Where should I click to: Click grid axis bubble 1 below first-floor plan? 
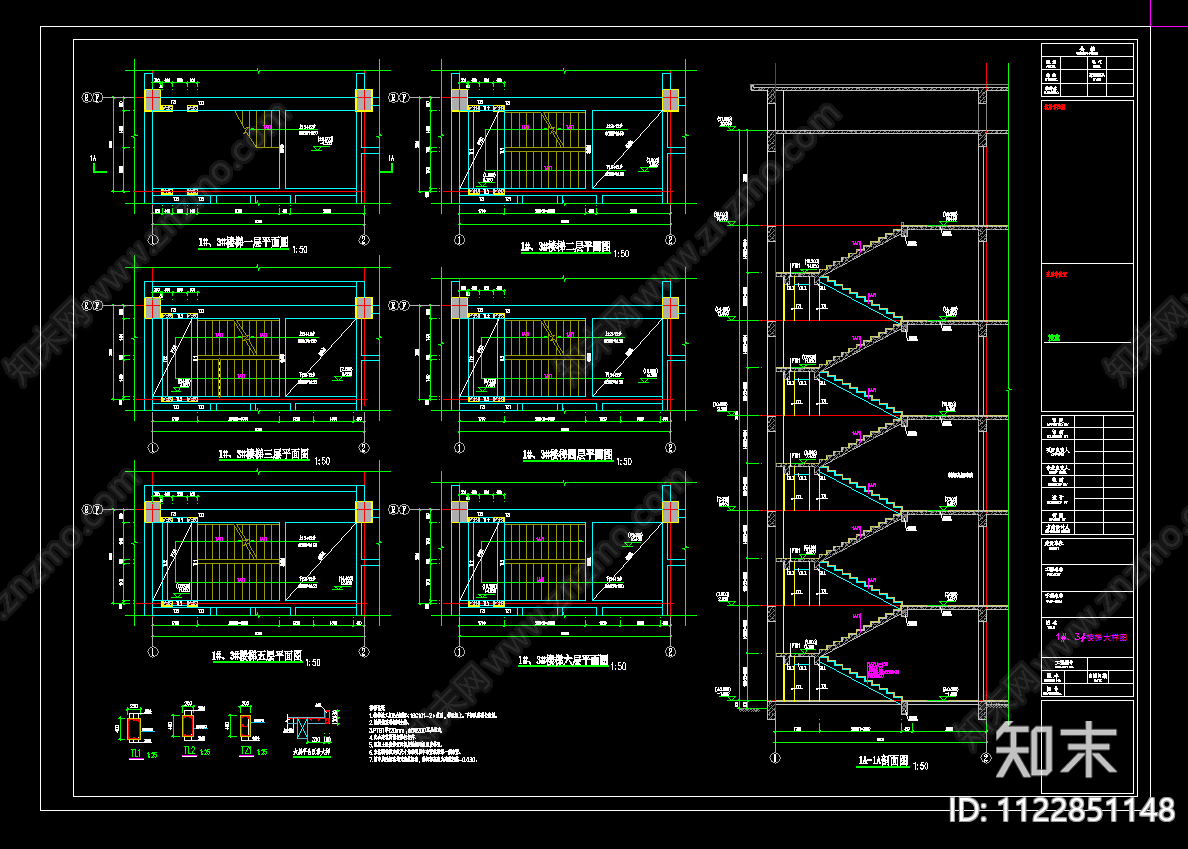pyautogui.click(x=153, y=240)
